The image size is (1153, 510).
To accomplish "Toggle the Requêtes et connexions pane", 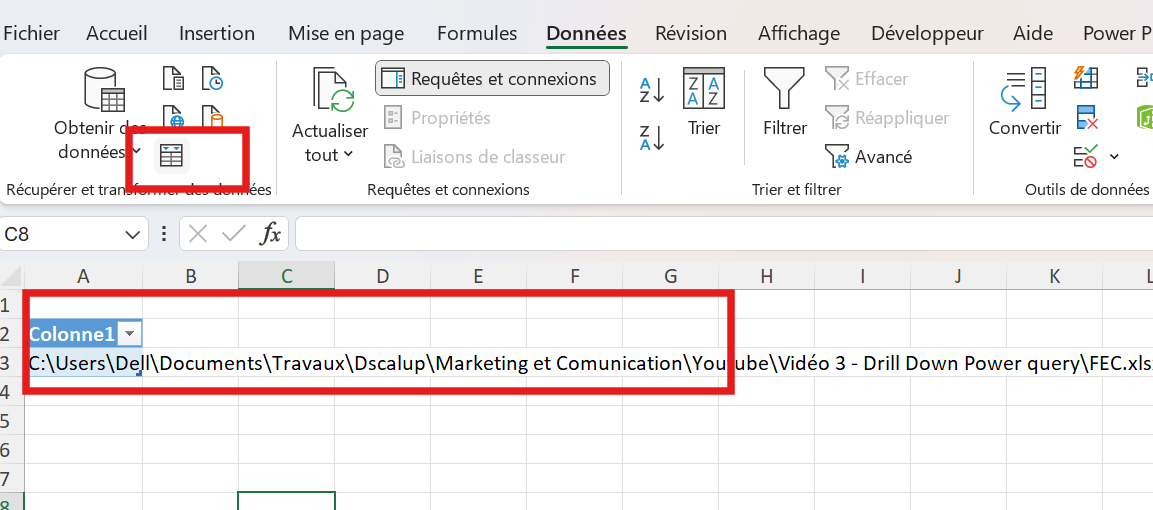I will coord(492,79).
